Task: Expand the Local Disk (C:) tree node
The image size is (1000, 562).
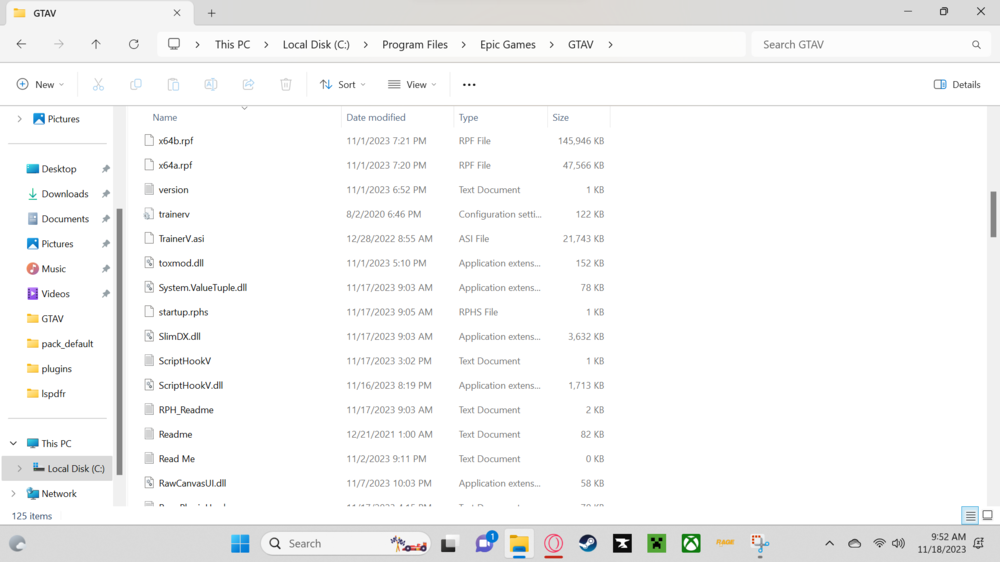Action: (19, 468)
